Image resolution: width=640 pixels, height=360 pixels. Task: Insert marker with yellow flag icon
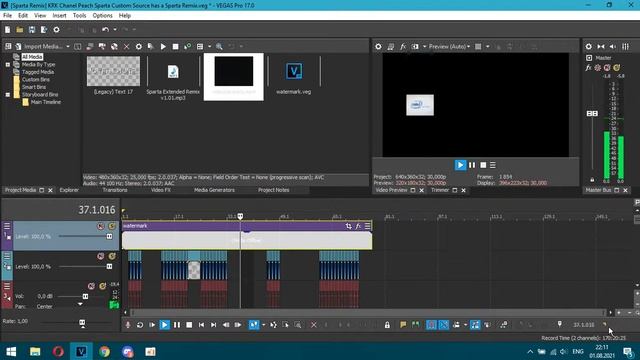click(x=403, y=325)
